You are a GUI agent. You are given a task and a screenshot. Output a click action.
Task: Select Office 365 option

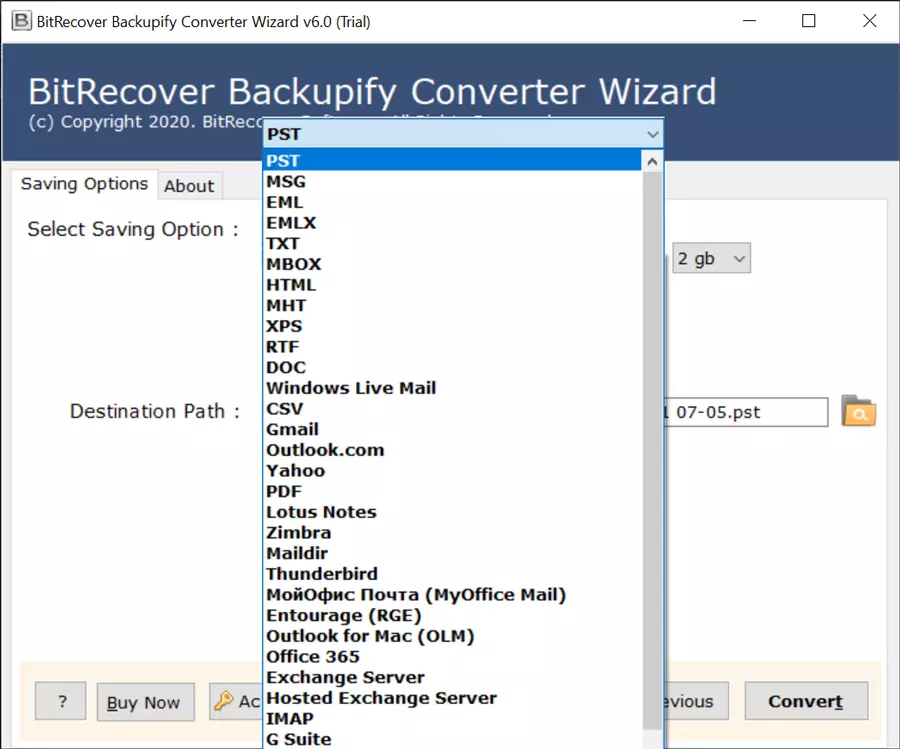tap(452, 657)
